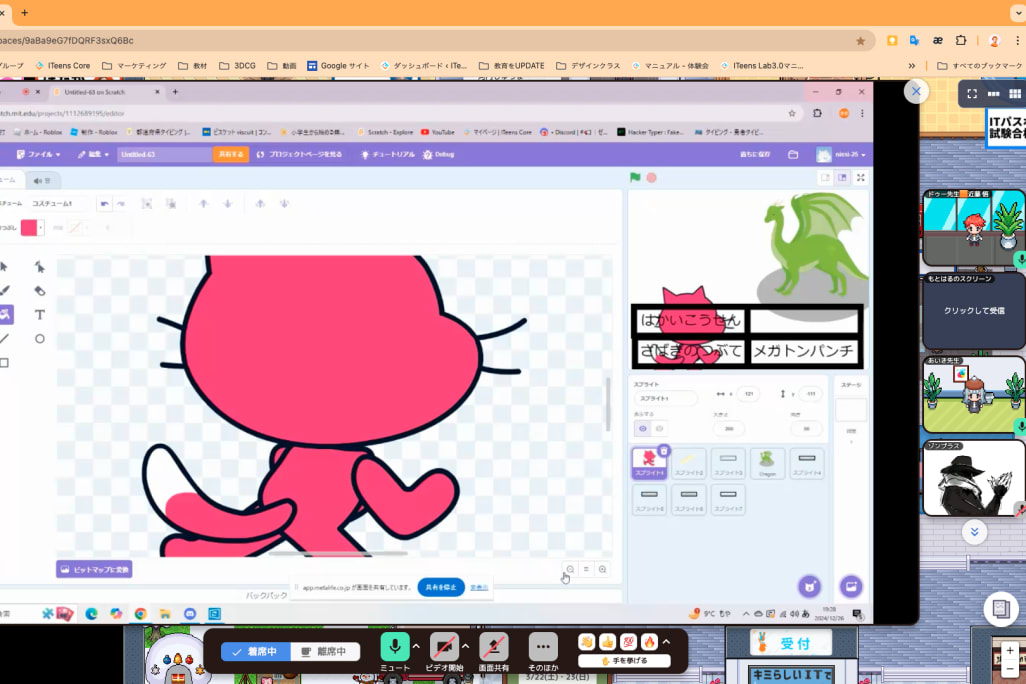Screen dimensions: 1026x684
Task: Select the Line tool
Action: (5, 338)
